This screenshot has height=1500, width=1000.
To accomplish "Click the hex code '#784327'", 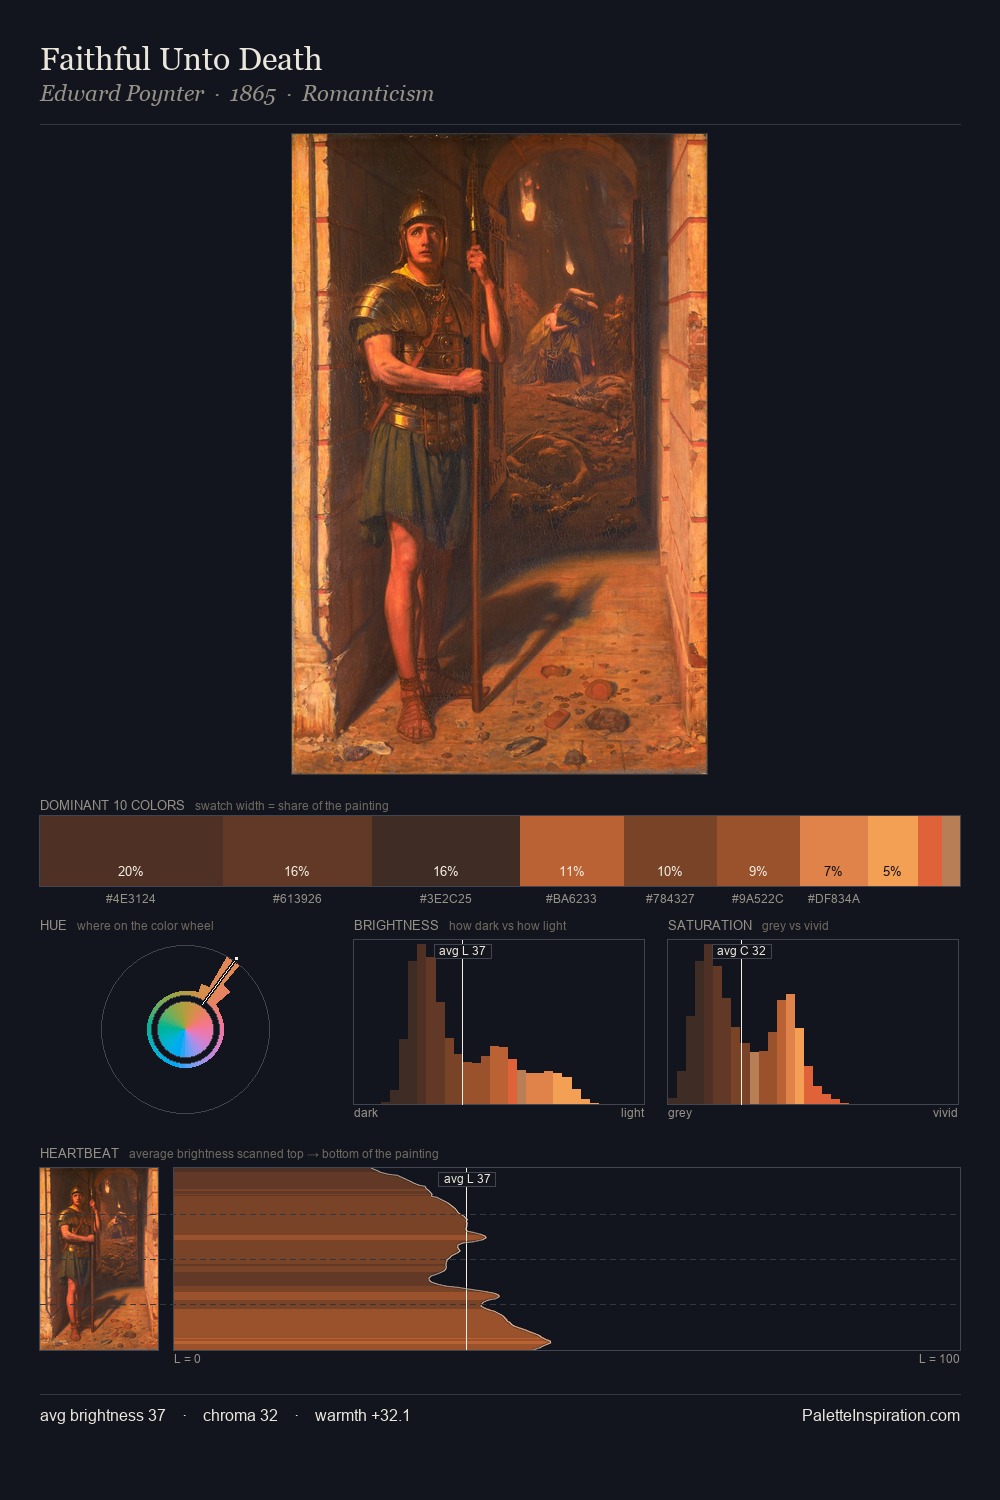I will pyautogui.click(x=670, y=899).
